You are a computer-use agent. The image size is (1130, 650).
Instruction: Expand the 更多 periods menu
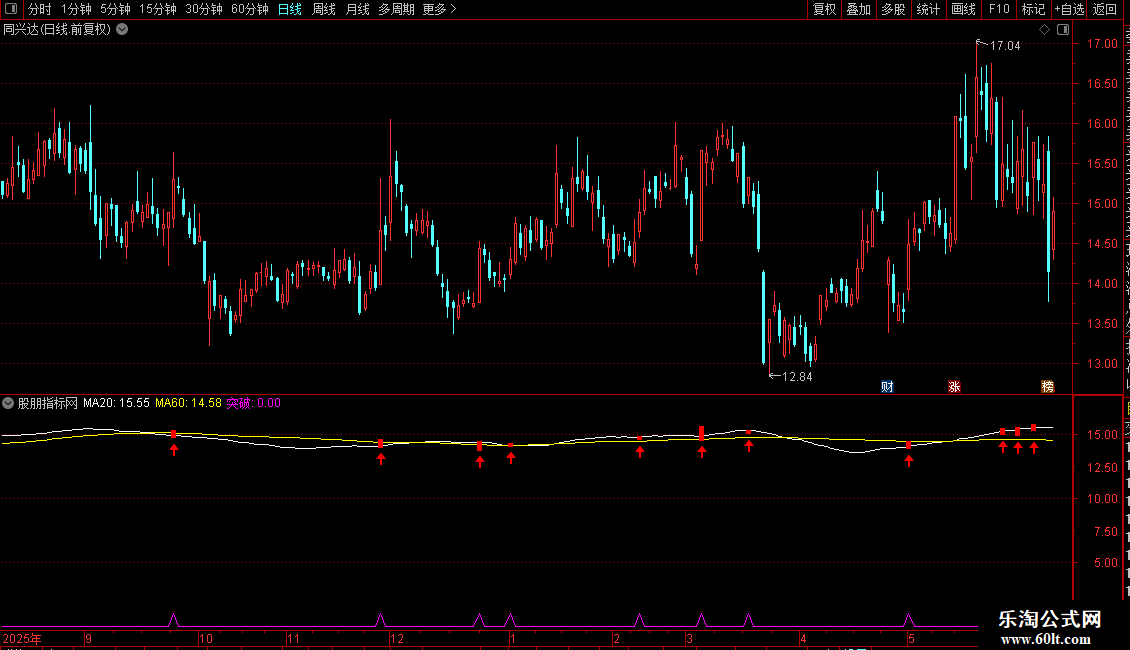tap(440, 9)
